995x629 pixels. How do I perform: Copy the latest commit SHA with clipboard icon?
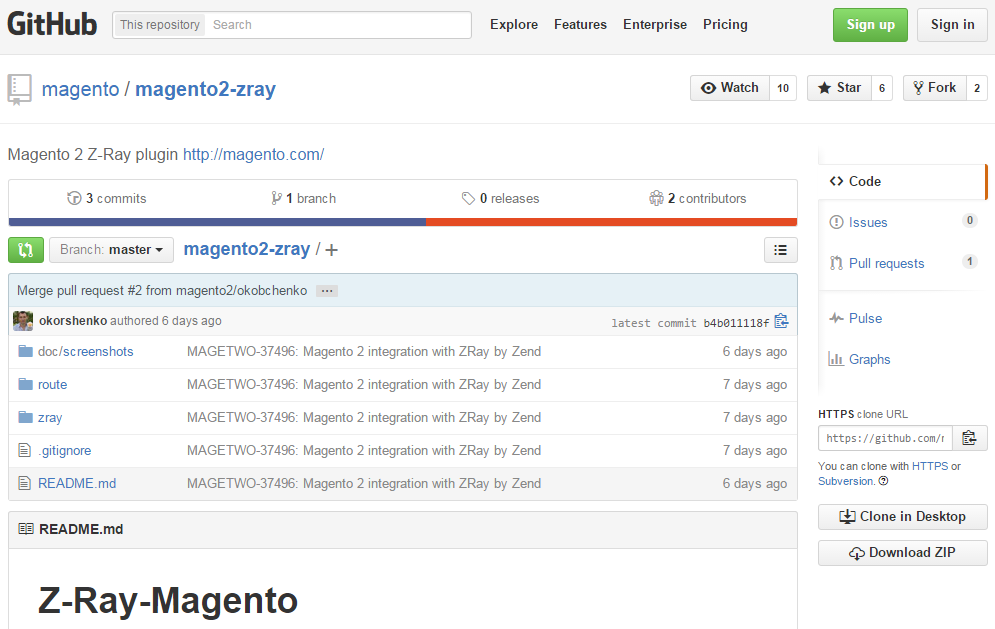pyautogui.click(x=782, y=322)
